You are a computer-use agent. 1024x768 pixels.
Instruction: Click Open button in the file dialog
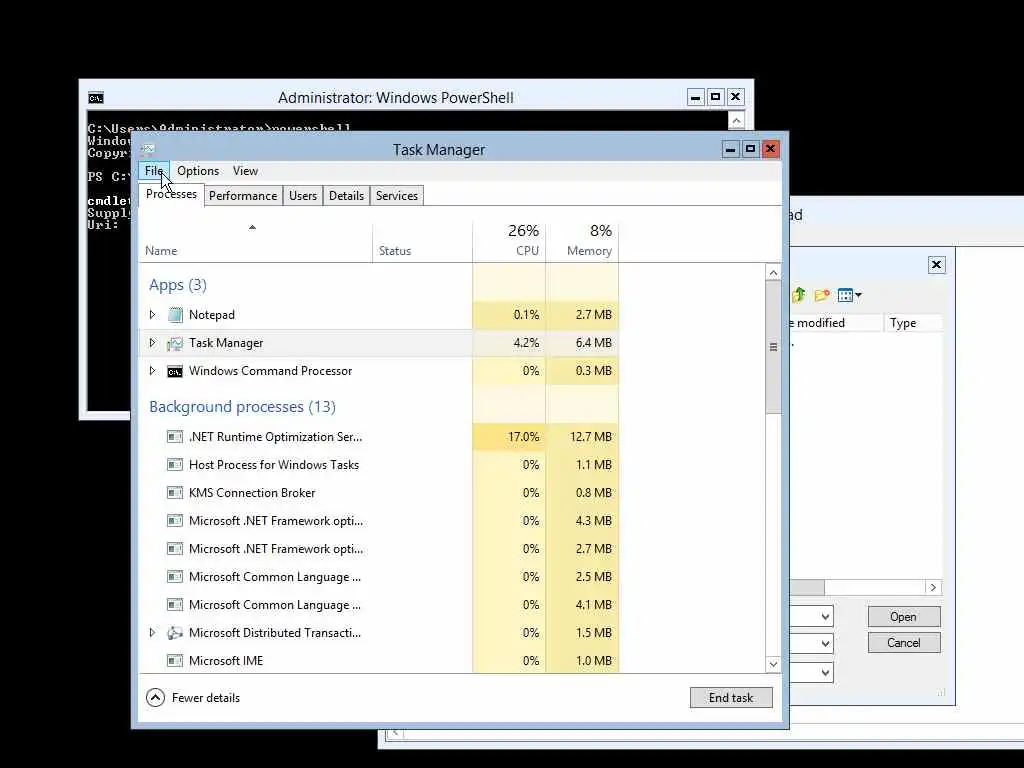[x=904, y=617]
